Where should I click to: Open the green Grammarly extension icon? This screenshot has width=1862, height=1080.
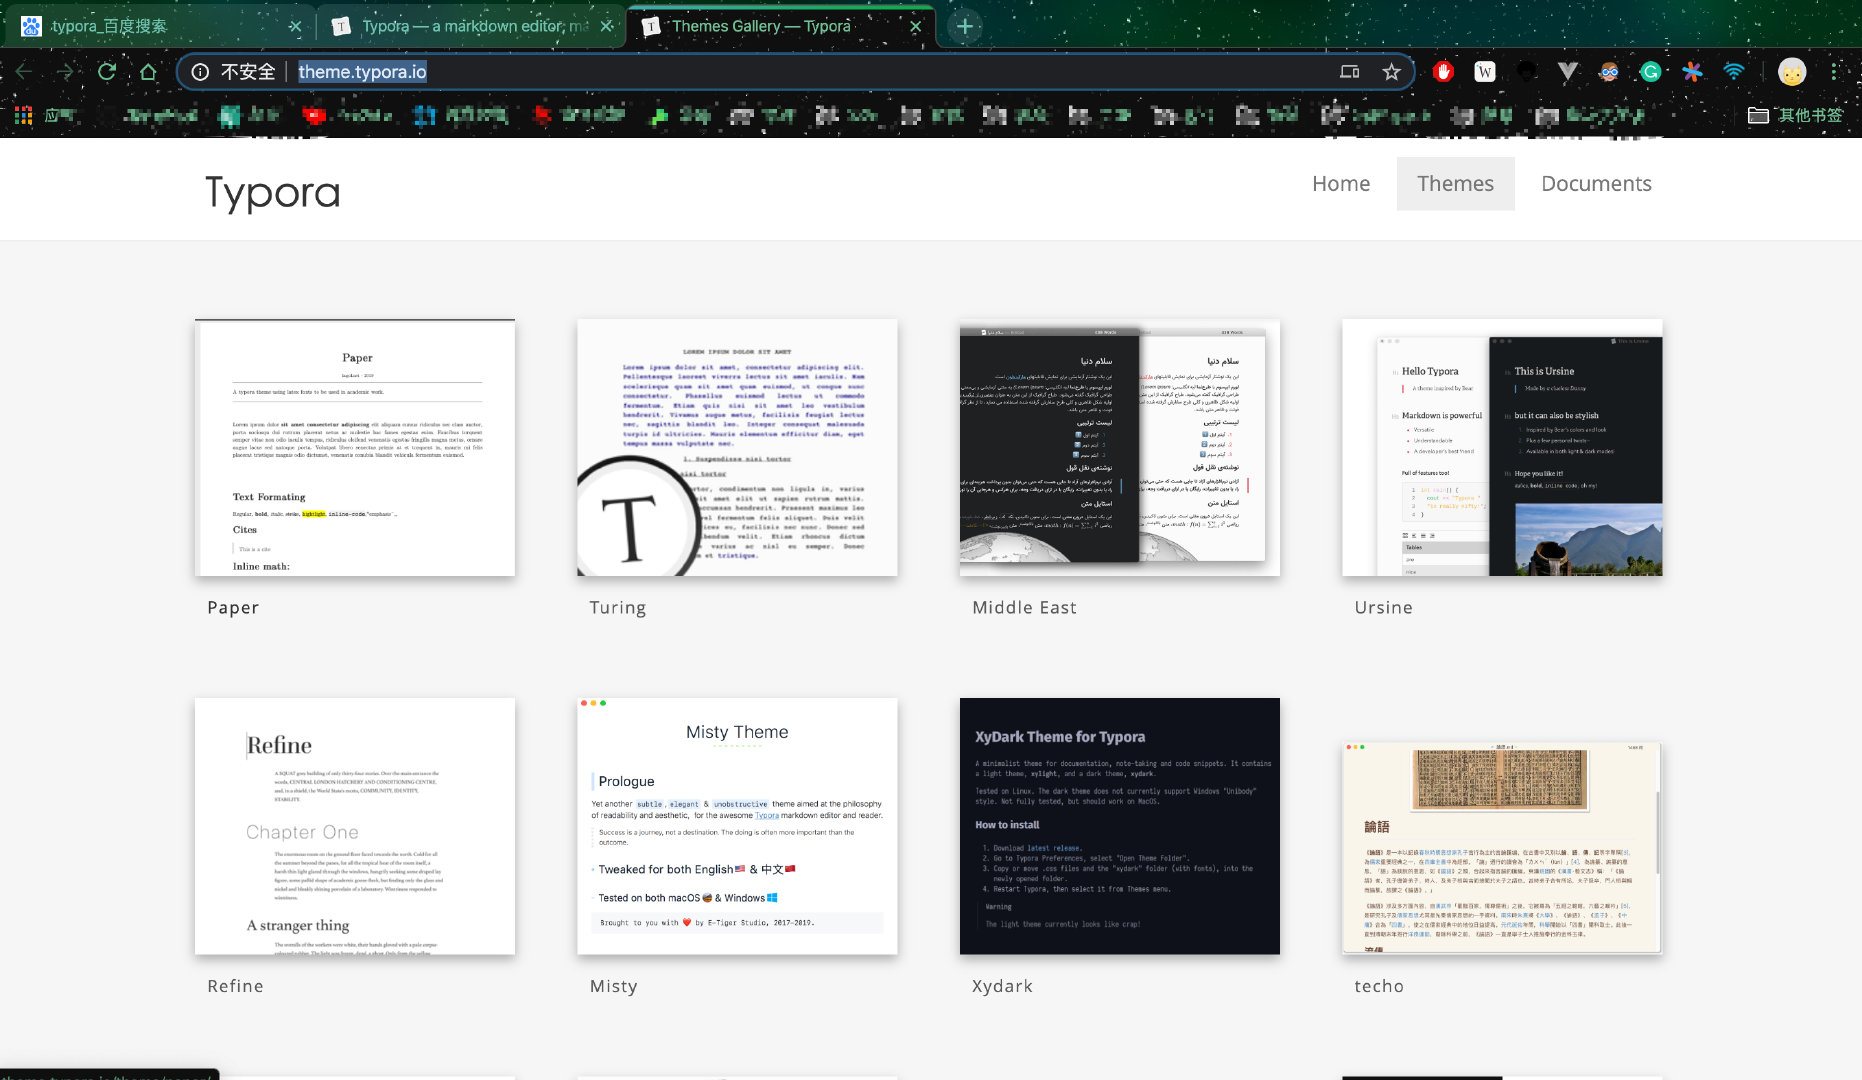1651,72
